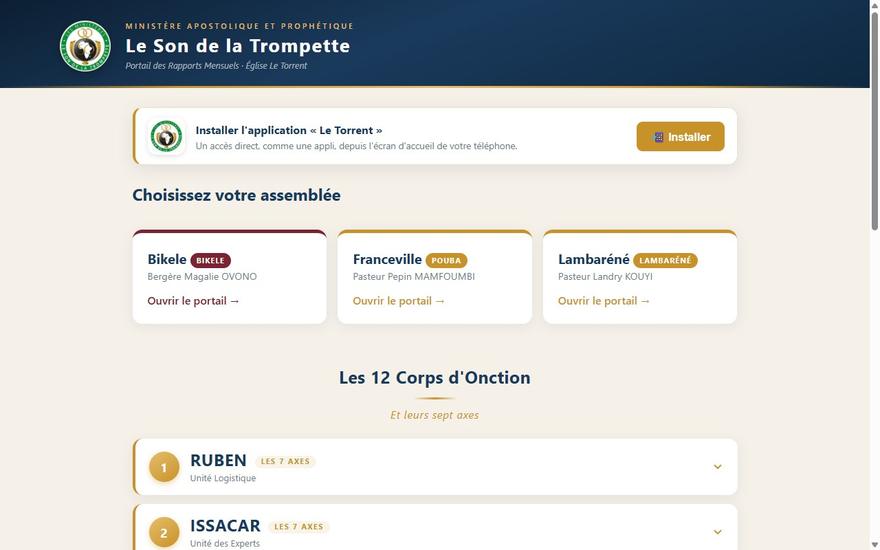Click the ISSACAR heading

tap(225, 526)
